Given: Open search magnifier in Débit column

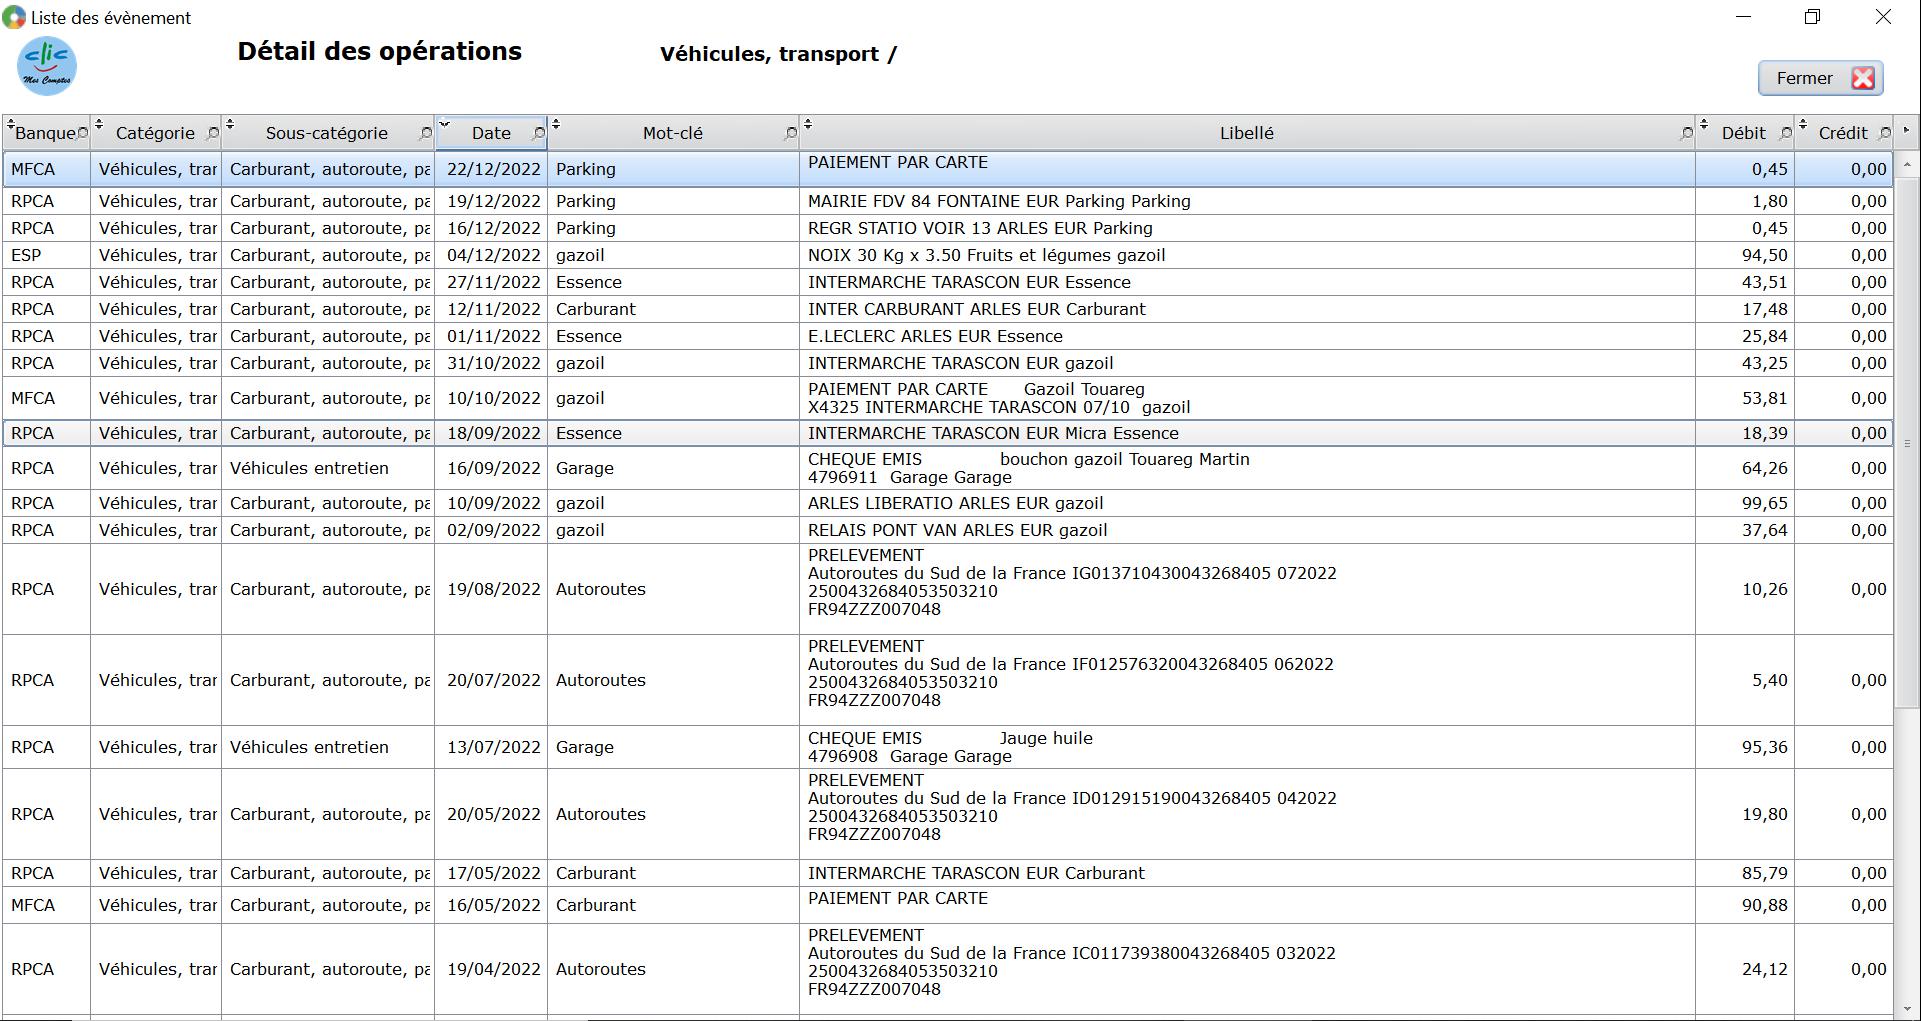Looking at the screenshot, I should 1785,133.
